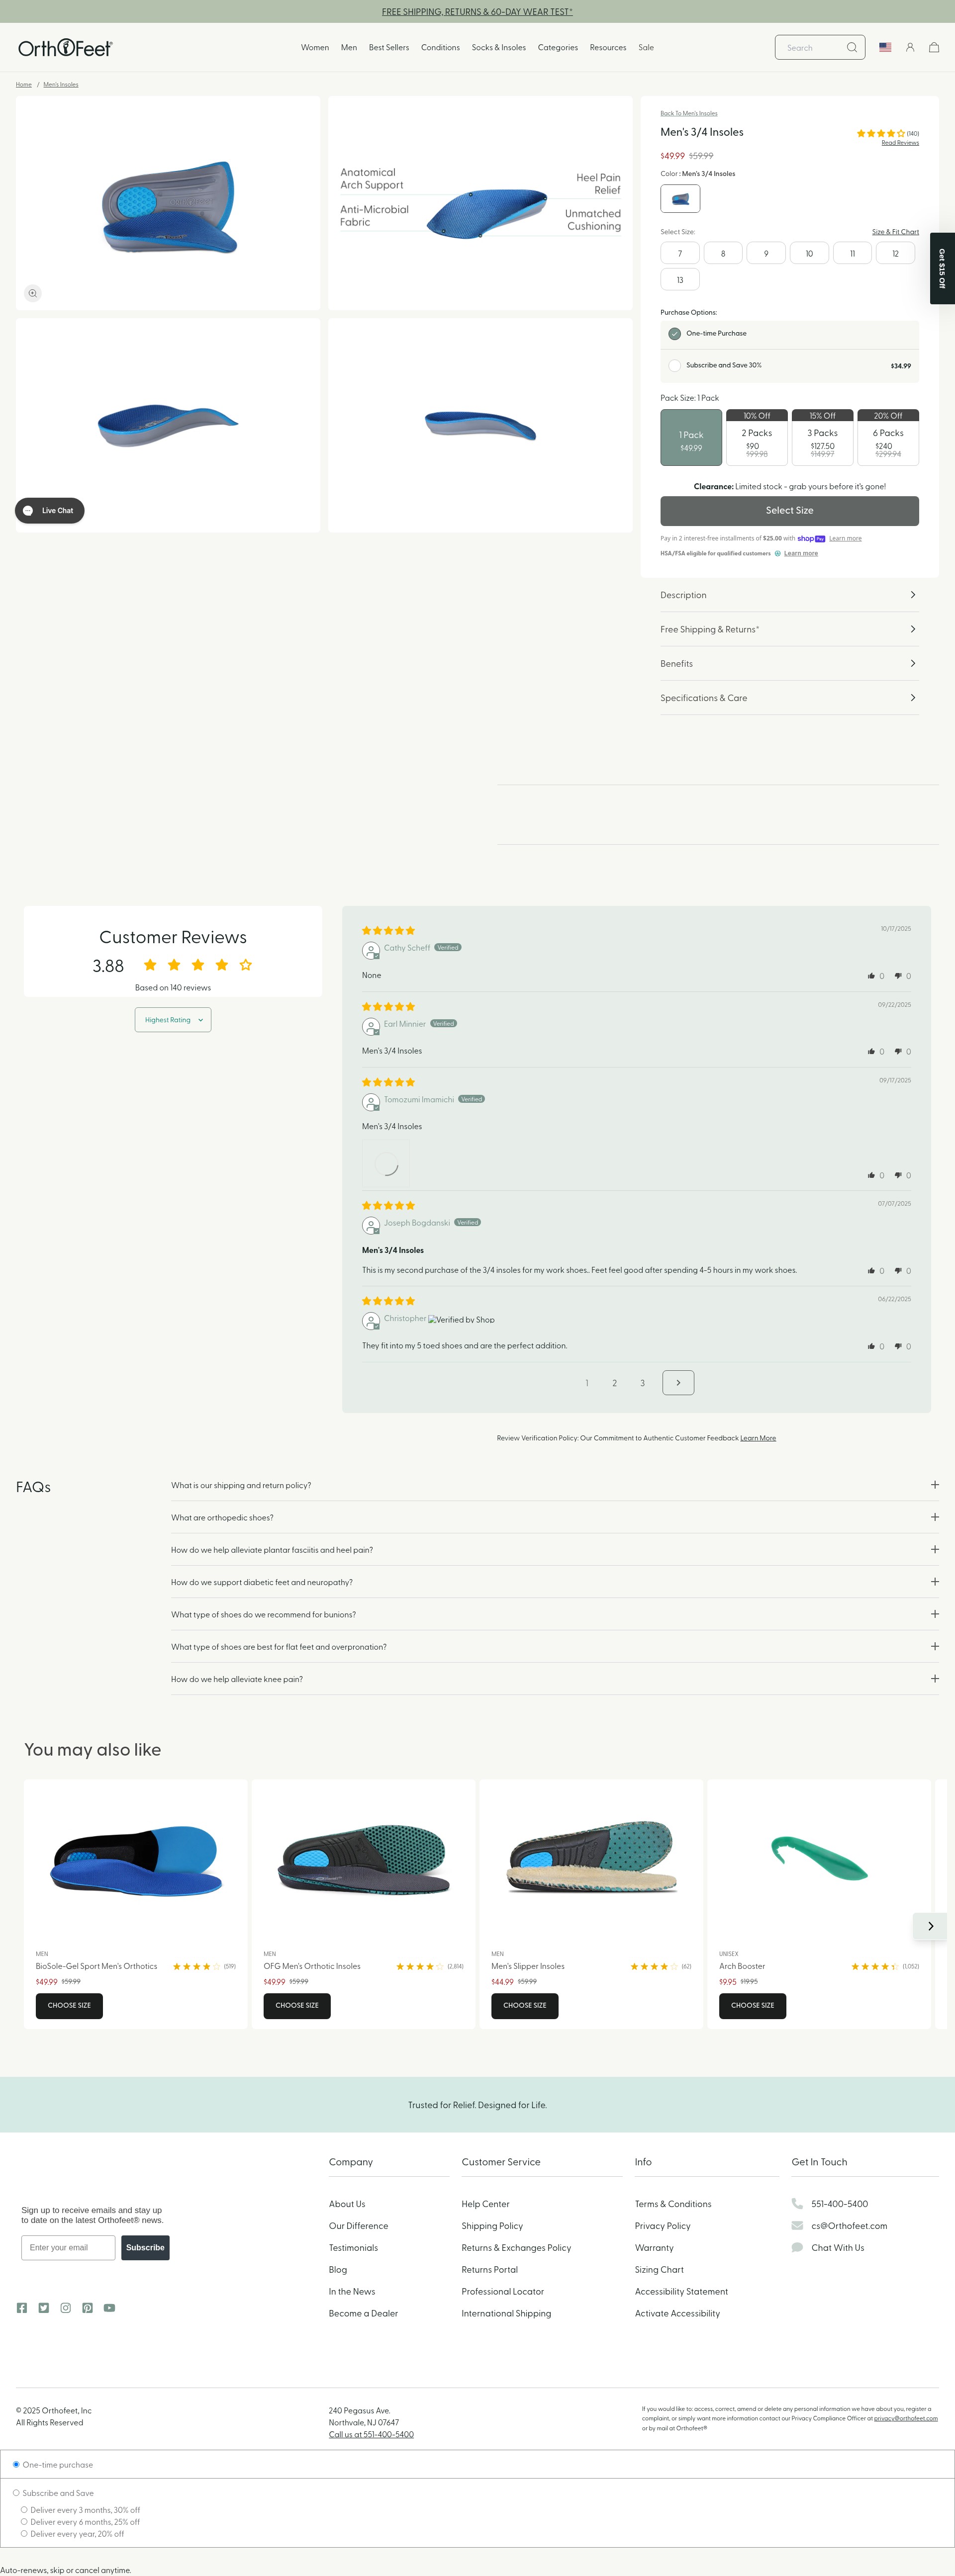Open the account profile icon
Viewport: 955px width, 2576px height.
coord(910,47)
